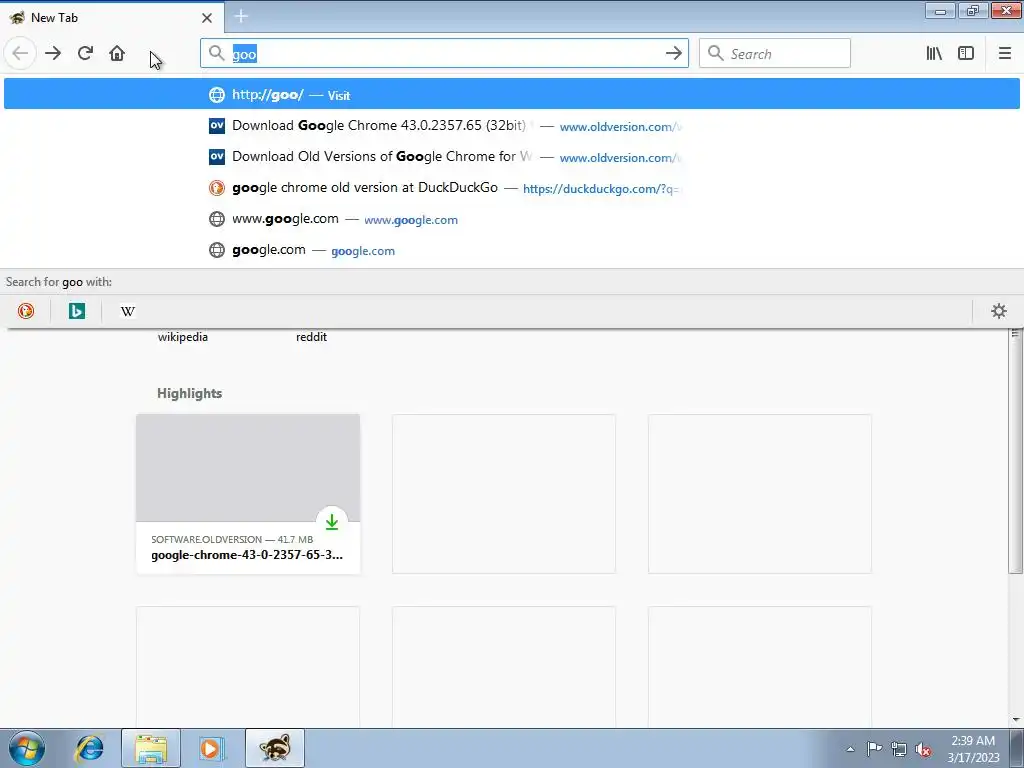Select the New Tab tab

pos(111,18)
